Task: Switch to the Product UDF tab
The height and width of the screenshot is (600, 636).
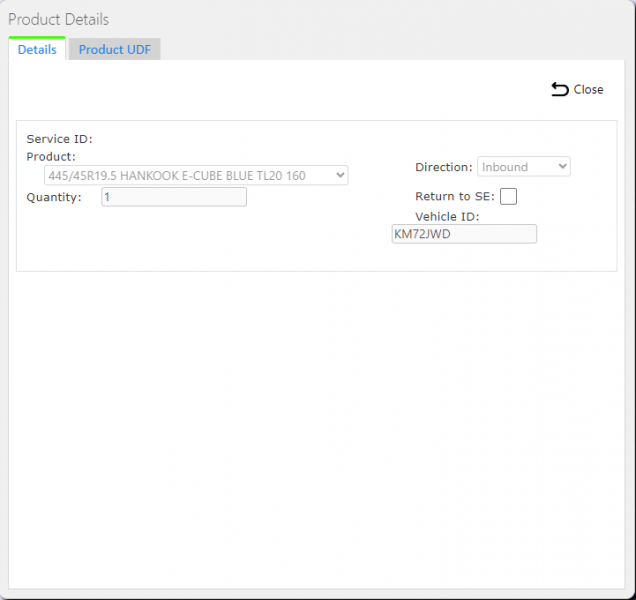Action: (x=115, y=49)
